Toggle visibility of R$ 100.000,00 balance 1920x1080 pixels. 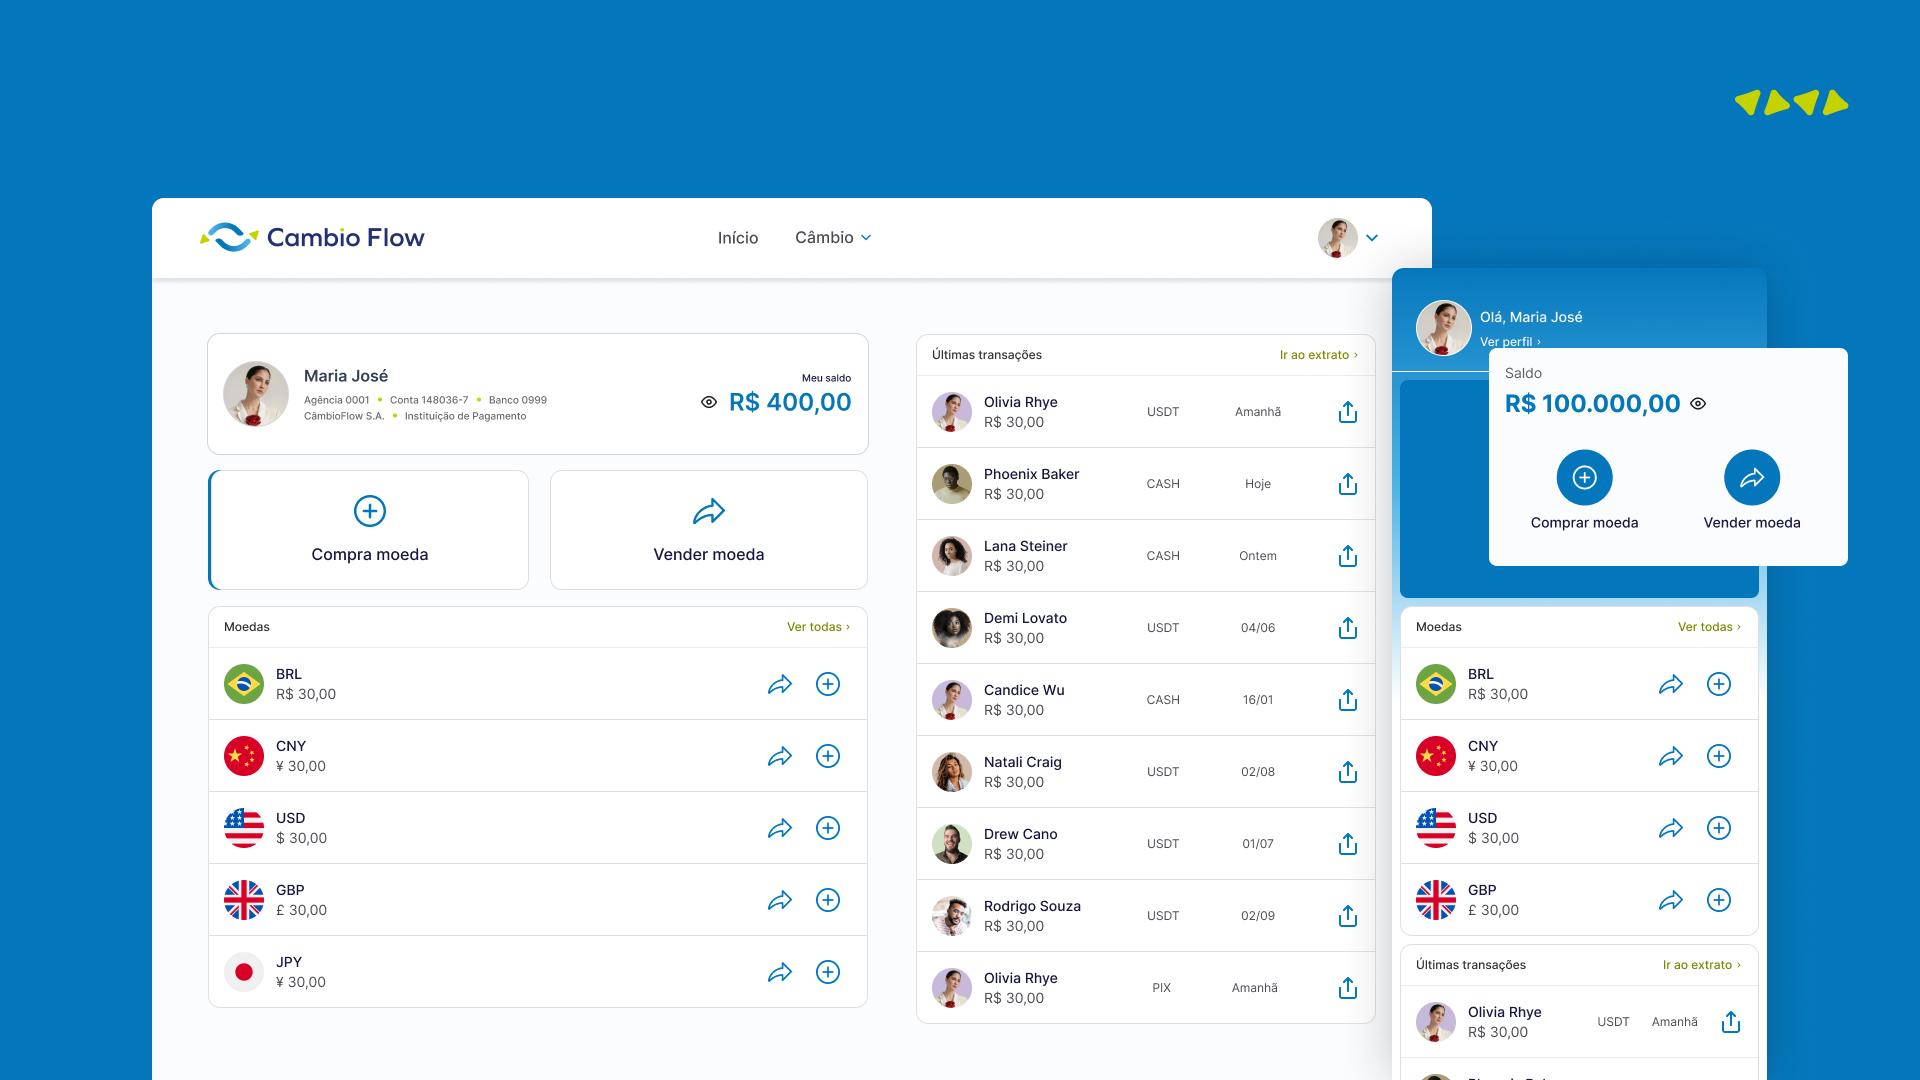(x=1698, y=404)
